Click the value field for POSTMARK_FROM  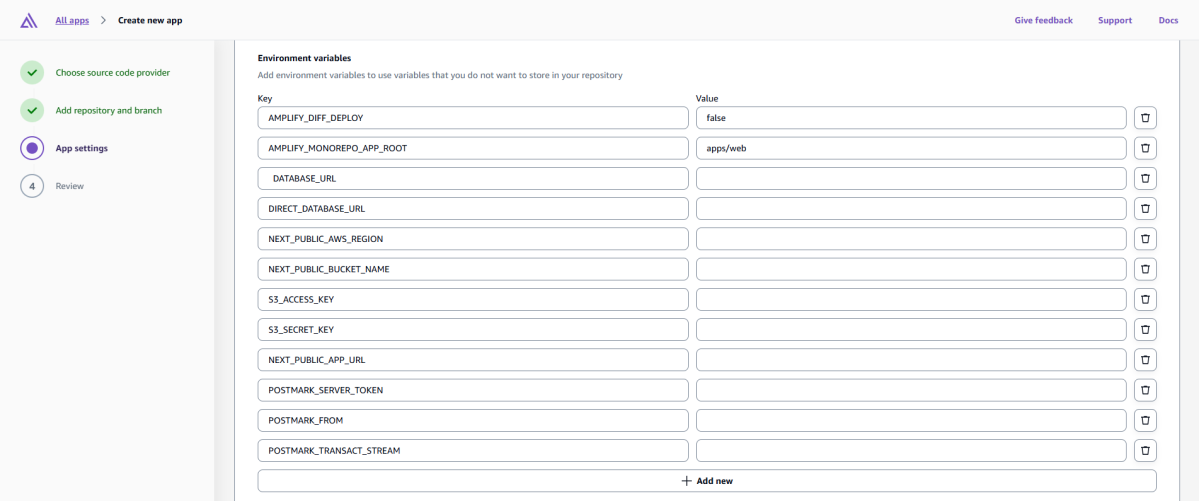tap(911, 421)
